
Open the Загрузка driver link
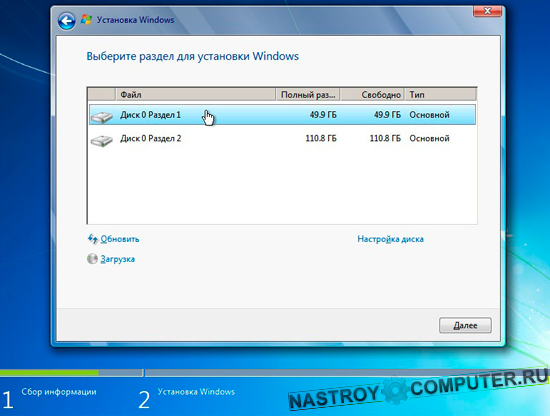pos(118,259)
